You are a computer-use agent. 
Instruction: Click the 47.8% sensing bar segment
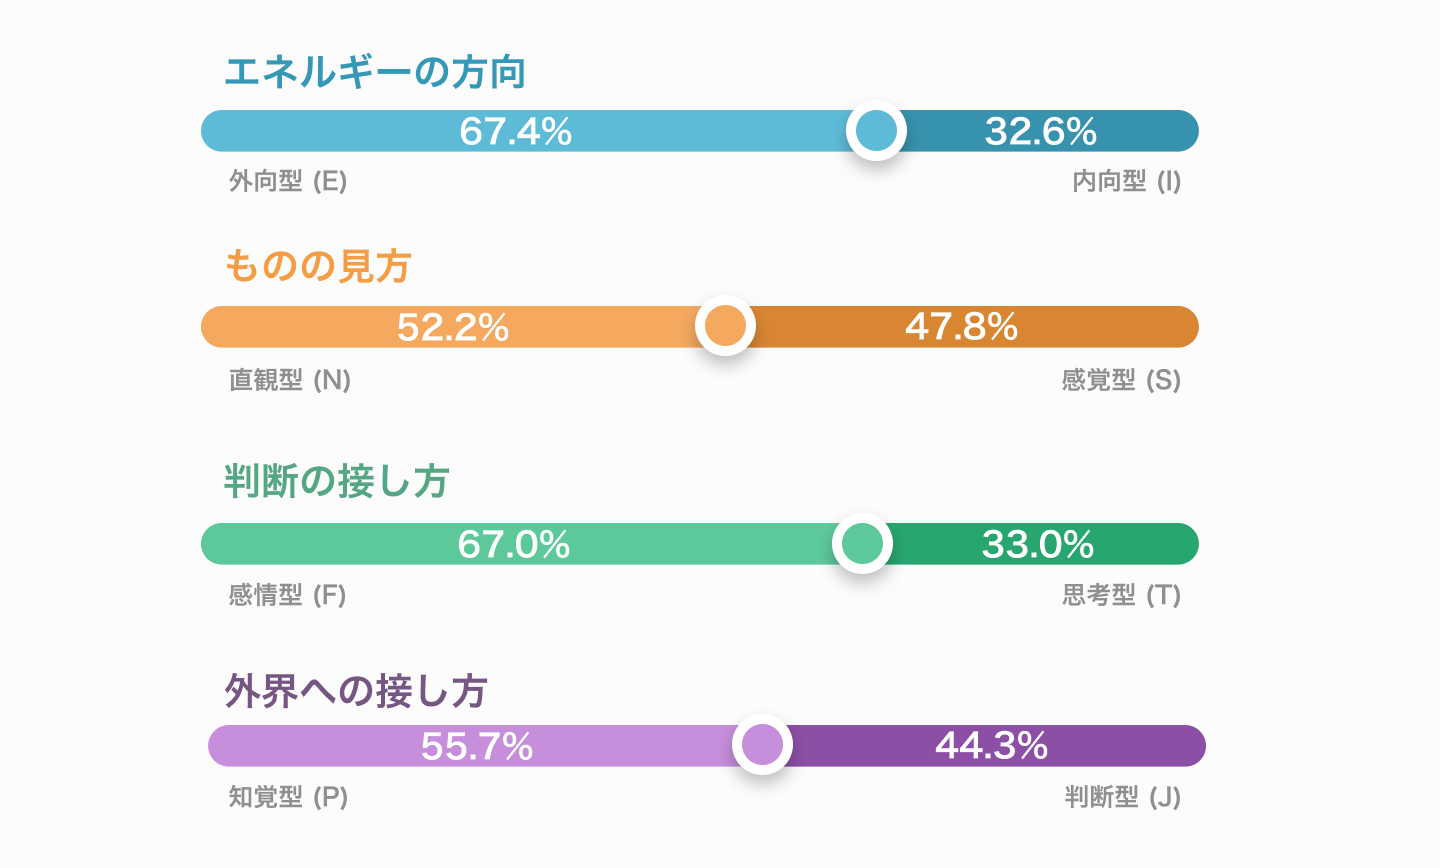(961, 327)
